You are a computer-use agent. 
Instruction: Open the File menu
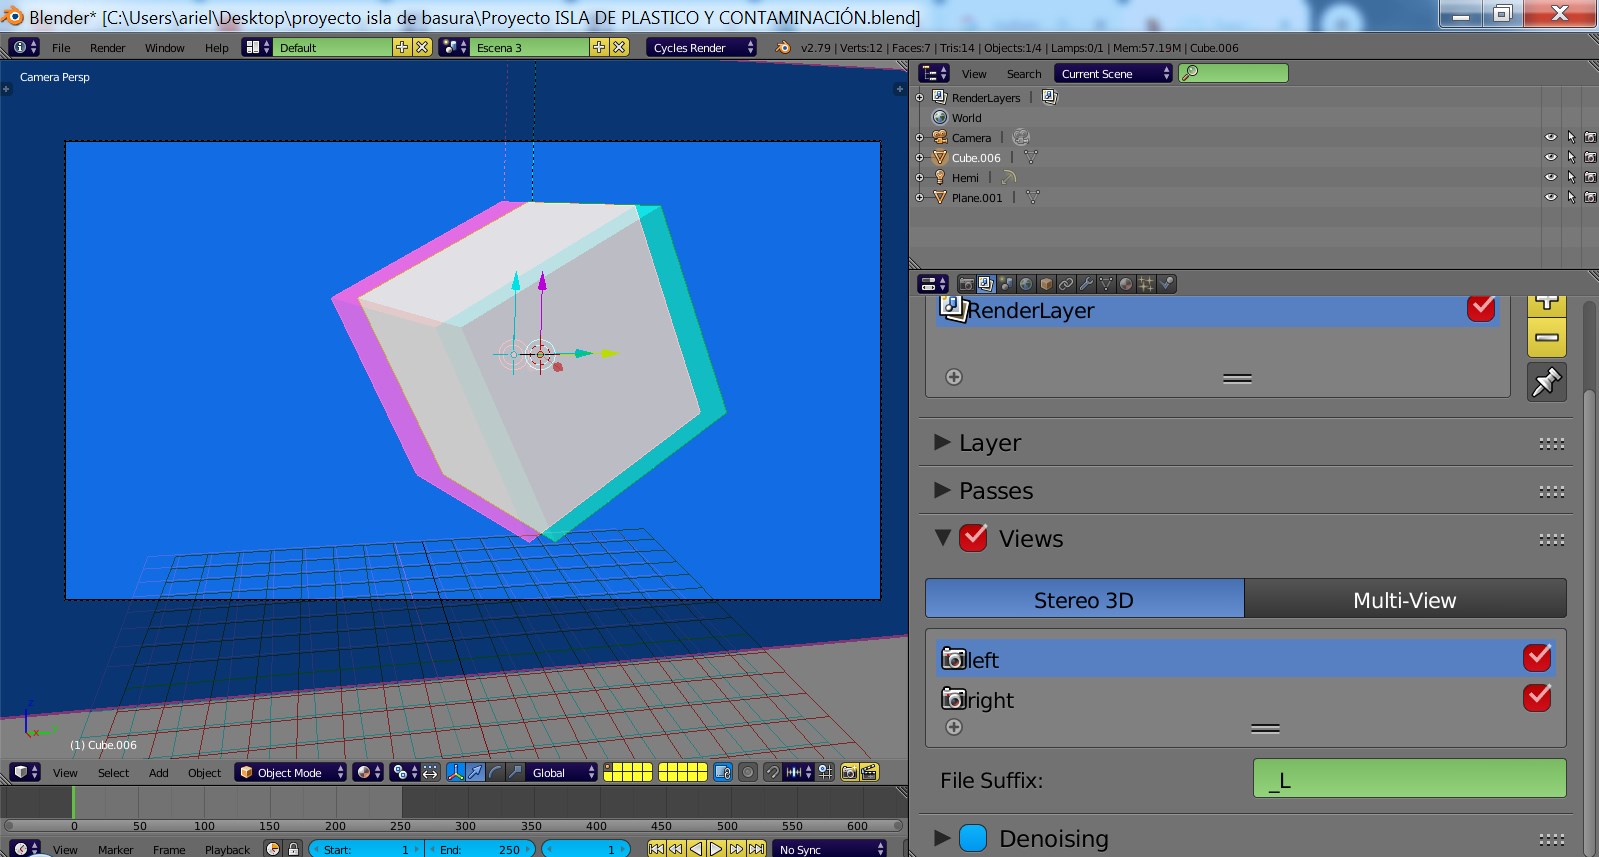(61, 47)
